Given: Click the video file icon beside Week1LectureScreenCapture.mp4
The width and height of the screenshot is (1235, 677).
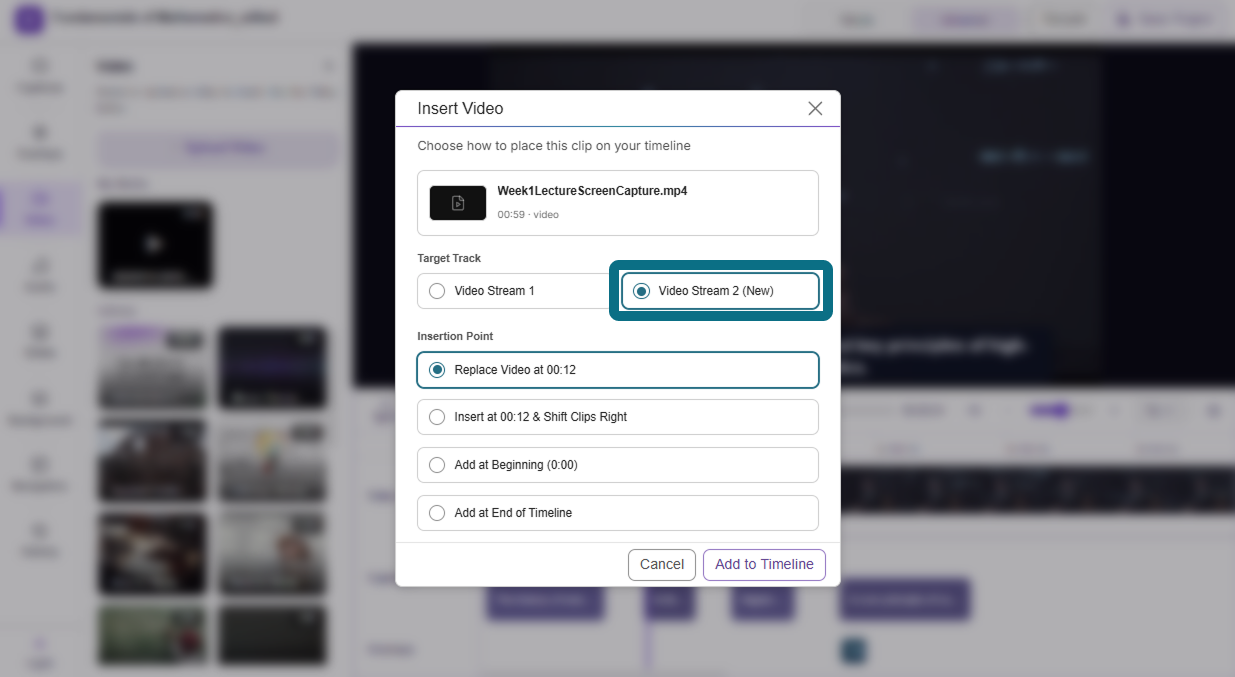Looking at the screenshot, I should pyautogui.click(x=458, y=203).
